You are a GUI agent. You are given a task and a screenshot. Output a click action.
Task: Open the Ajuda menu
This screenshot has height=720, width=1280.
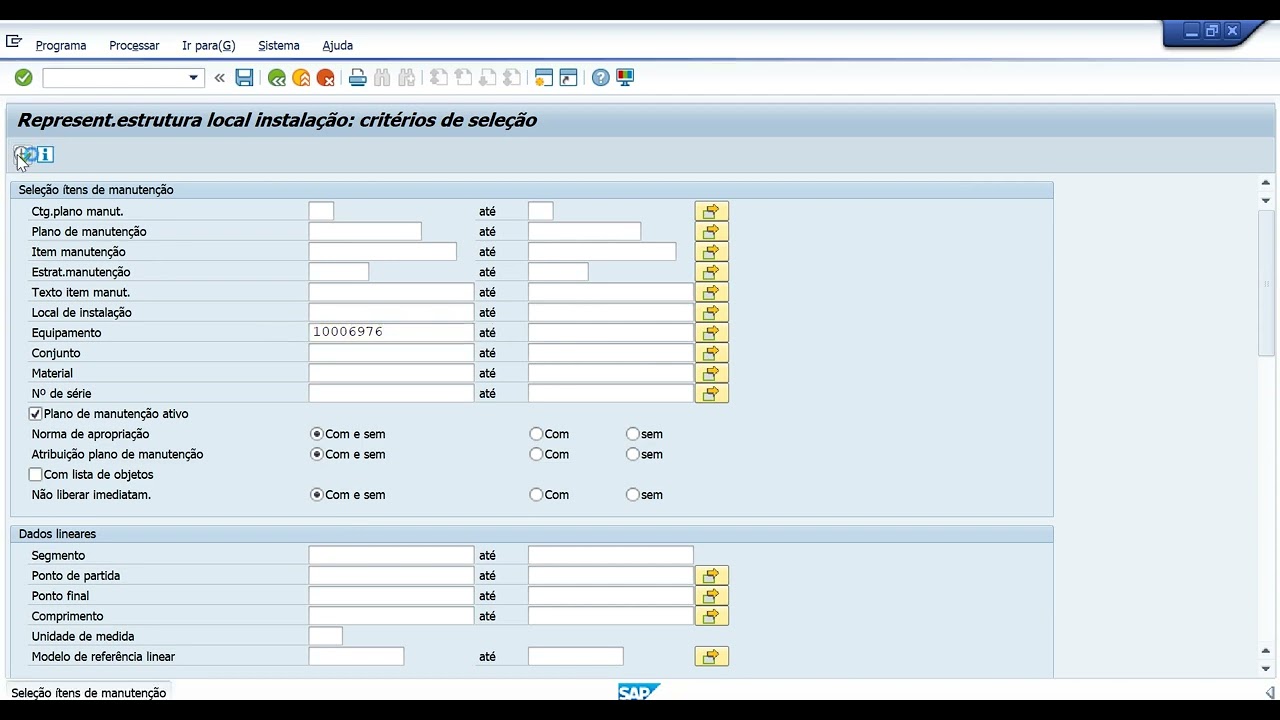[337, 45]
